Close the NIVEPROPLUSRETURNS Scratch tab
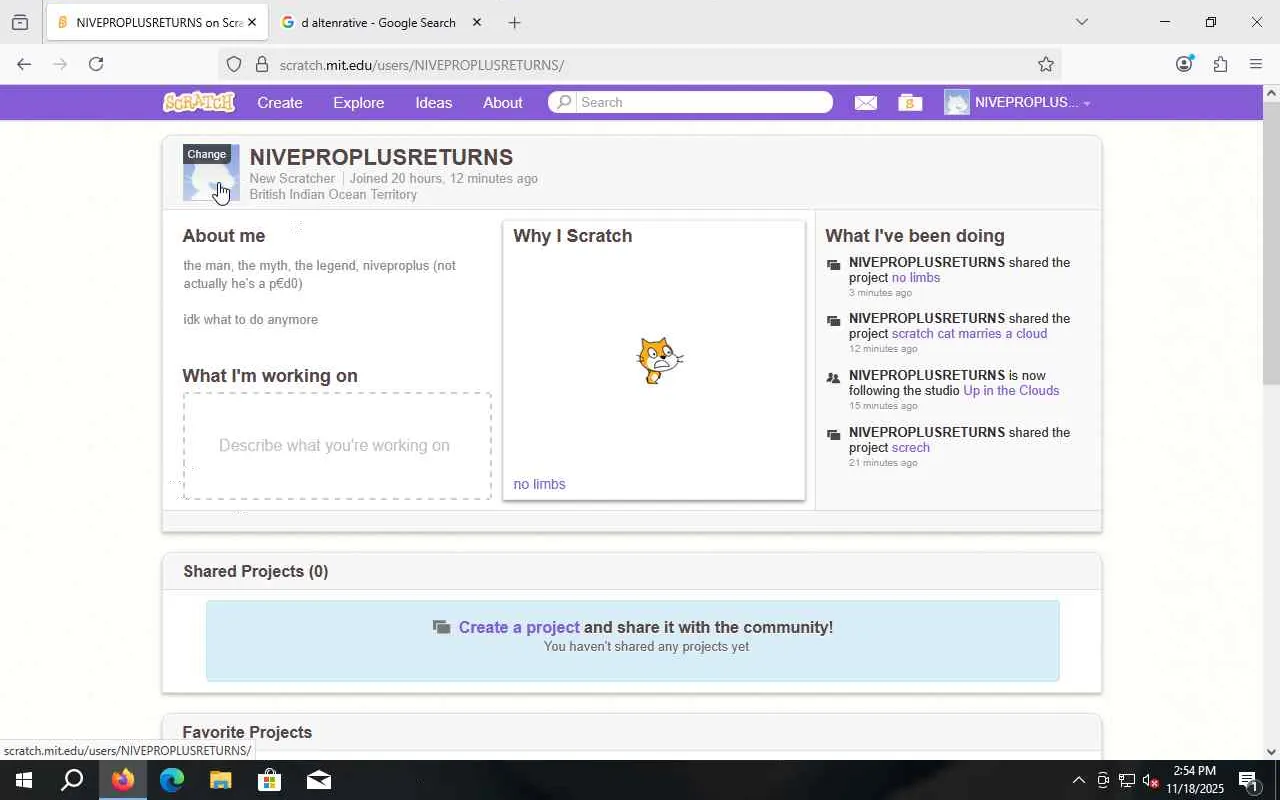The height and width of the screenshot is (800, 1280). pyautogui.click(x=252, y=22)
